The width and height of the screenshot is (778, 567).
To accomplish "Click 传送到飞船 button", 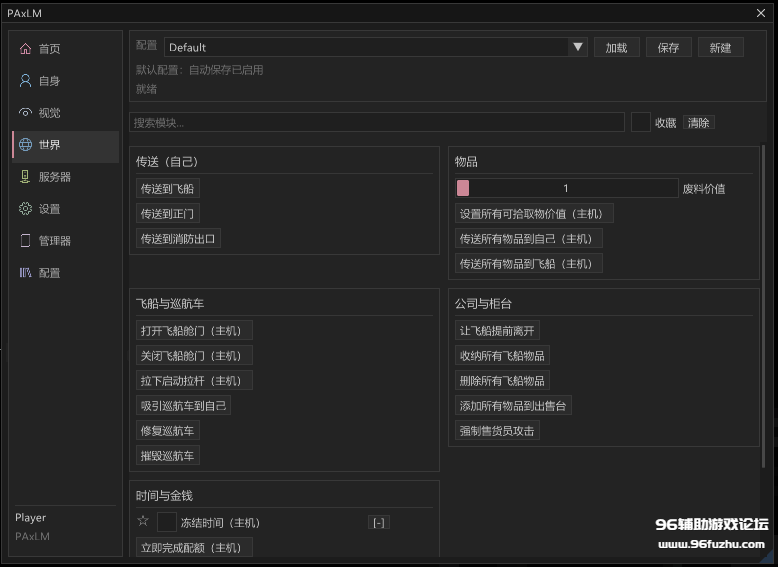I will point(167,189).
